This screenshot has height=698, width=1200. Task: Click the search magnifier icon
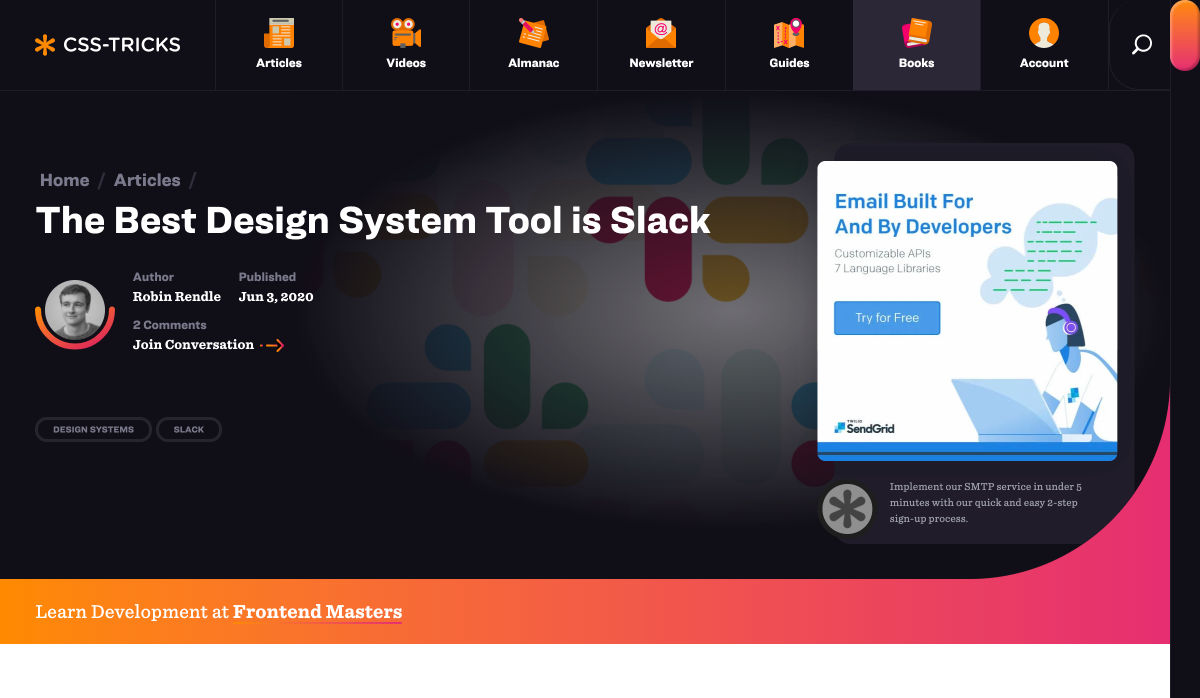click(1141, 45)
